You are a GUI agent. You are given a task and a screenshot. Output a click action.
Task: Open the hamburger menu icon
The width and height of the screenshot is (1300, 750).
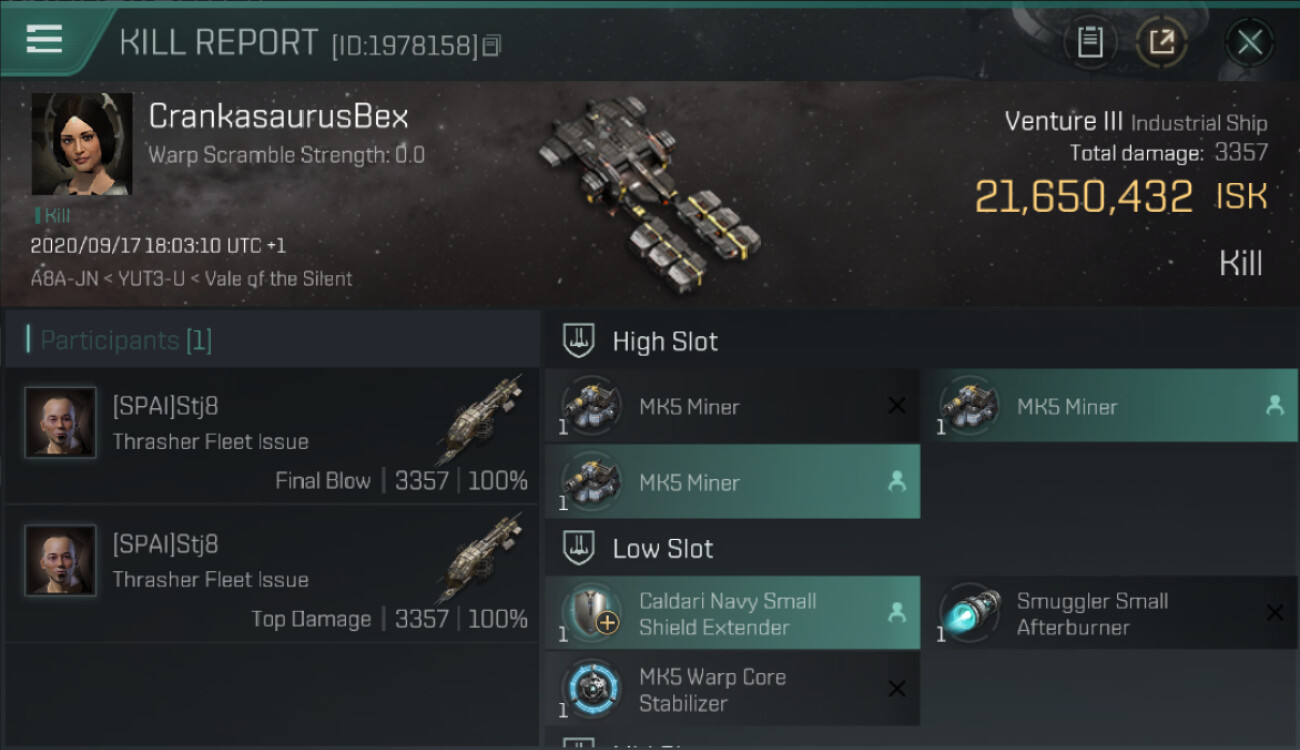click(x=44, y=40)
